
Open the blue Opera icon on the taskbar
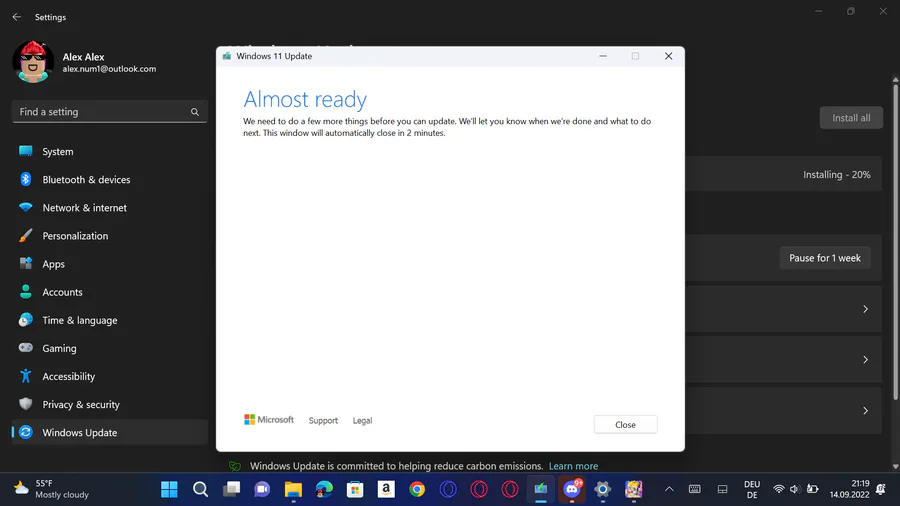448,489
